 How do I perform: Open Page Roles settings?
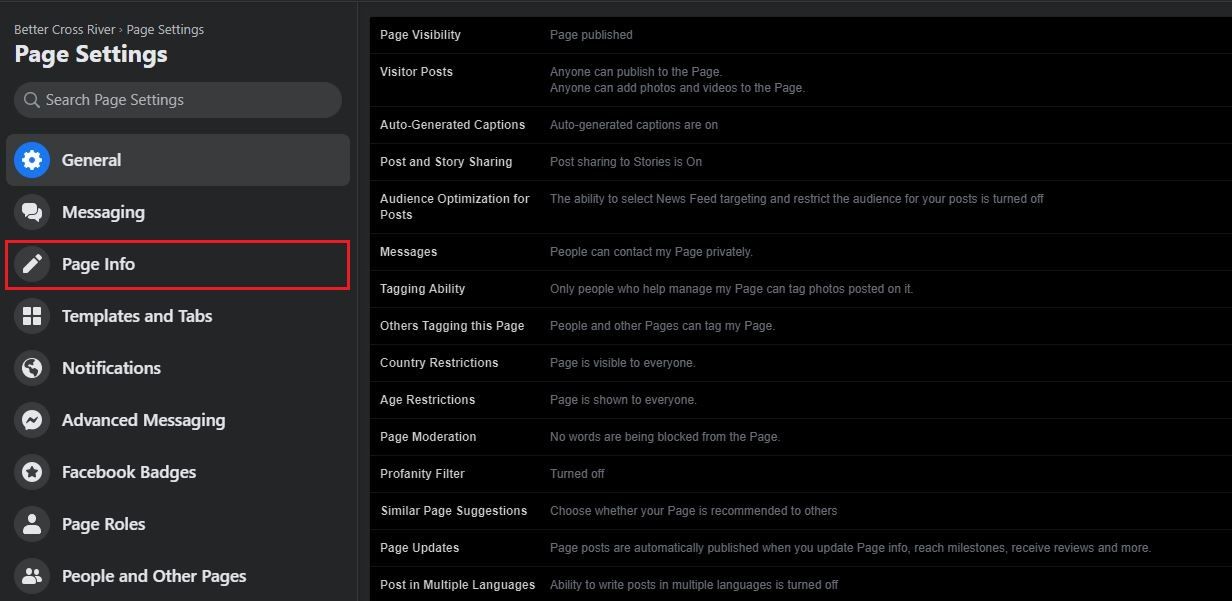178,524
